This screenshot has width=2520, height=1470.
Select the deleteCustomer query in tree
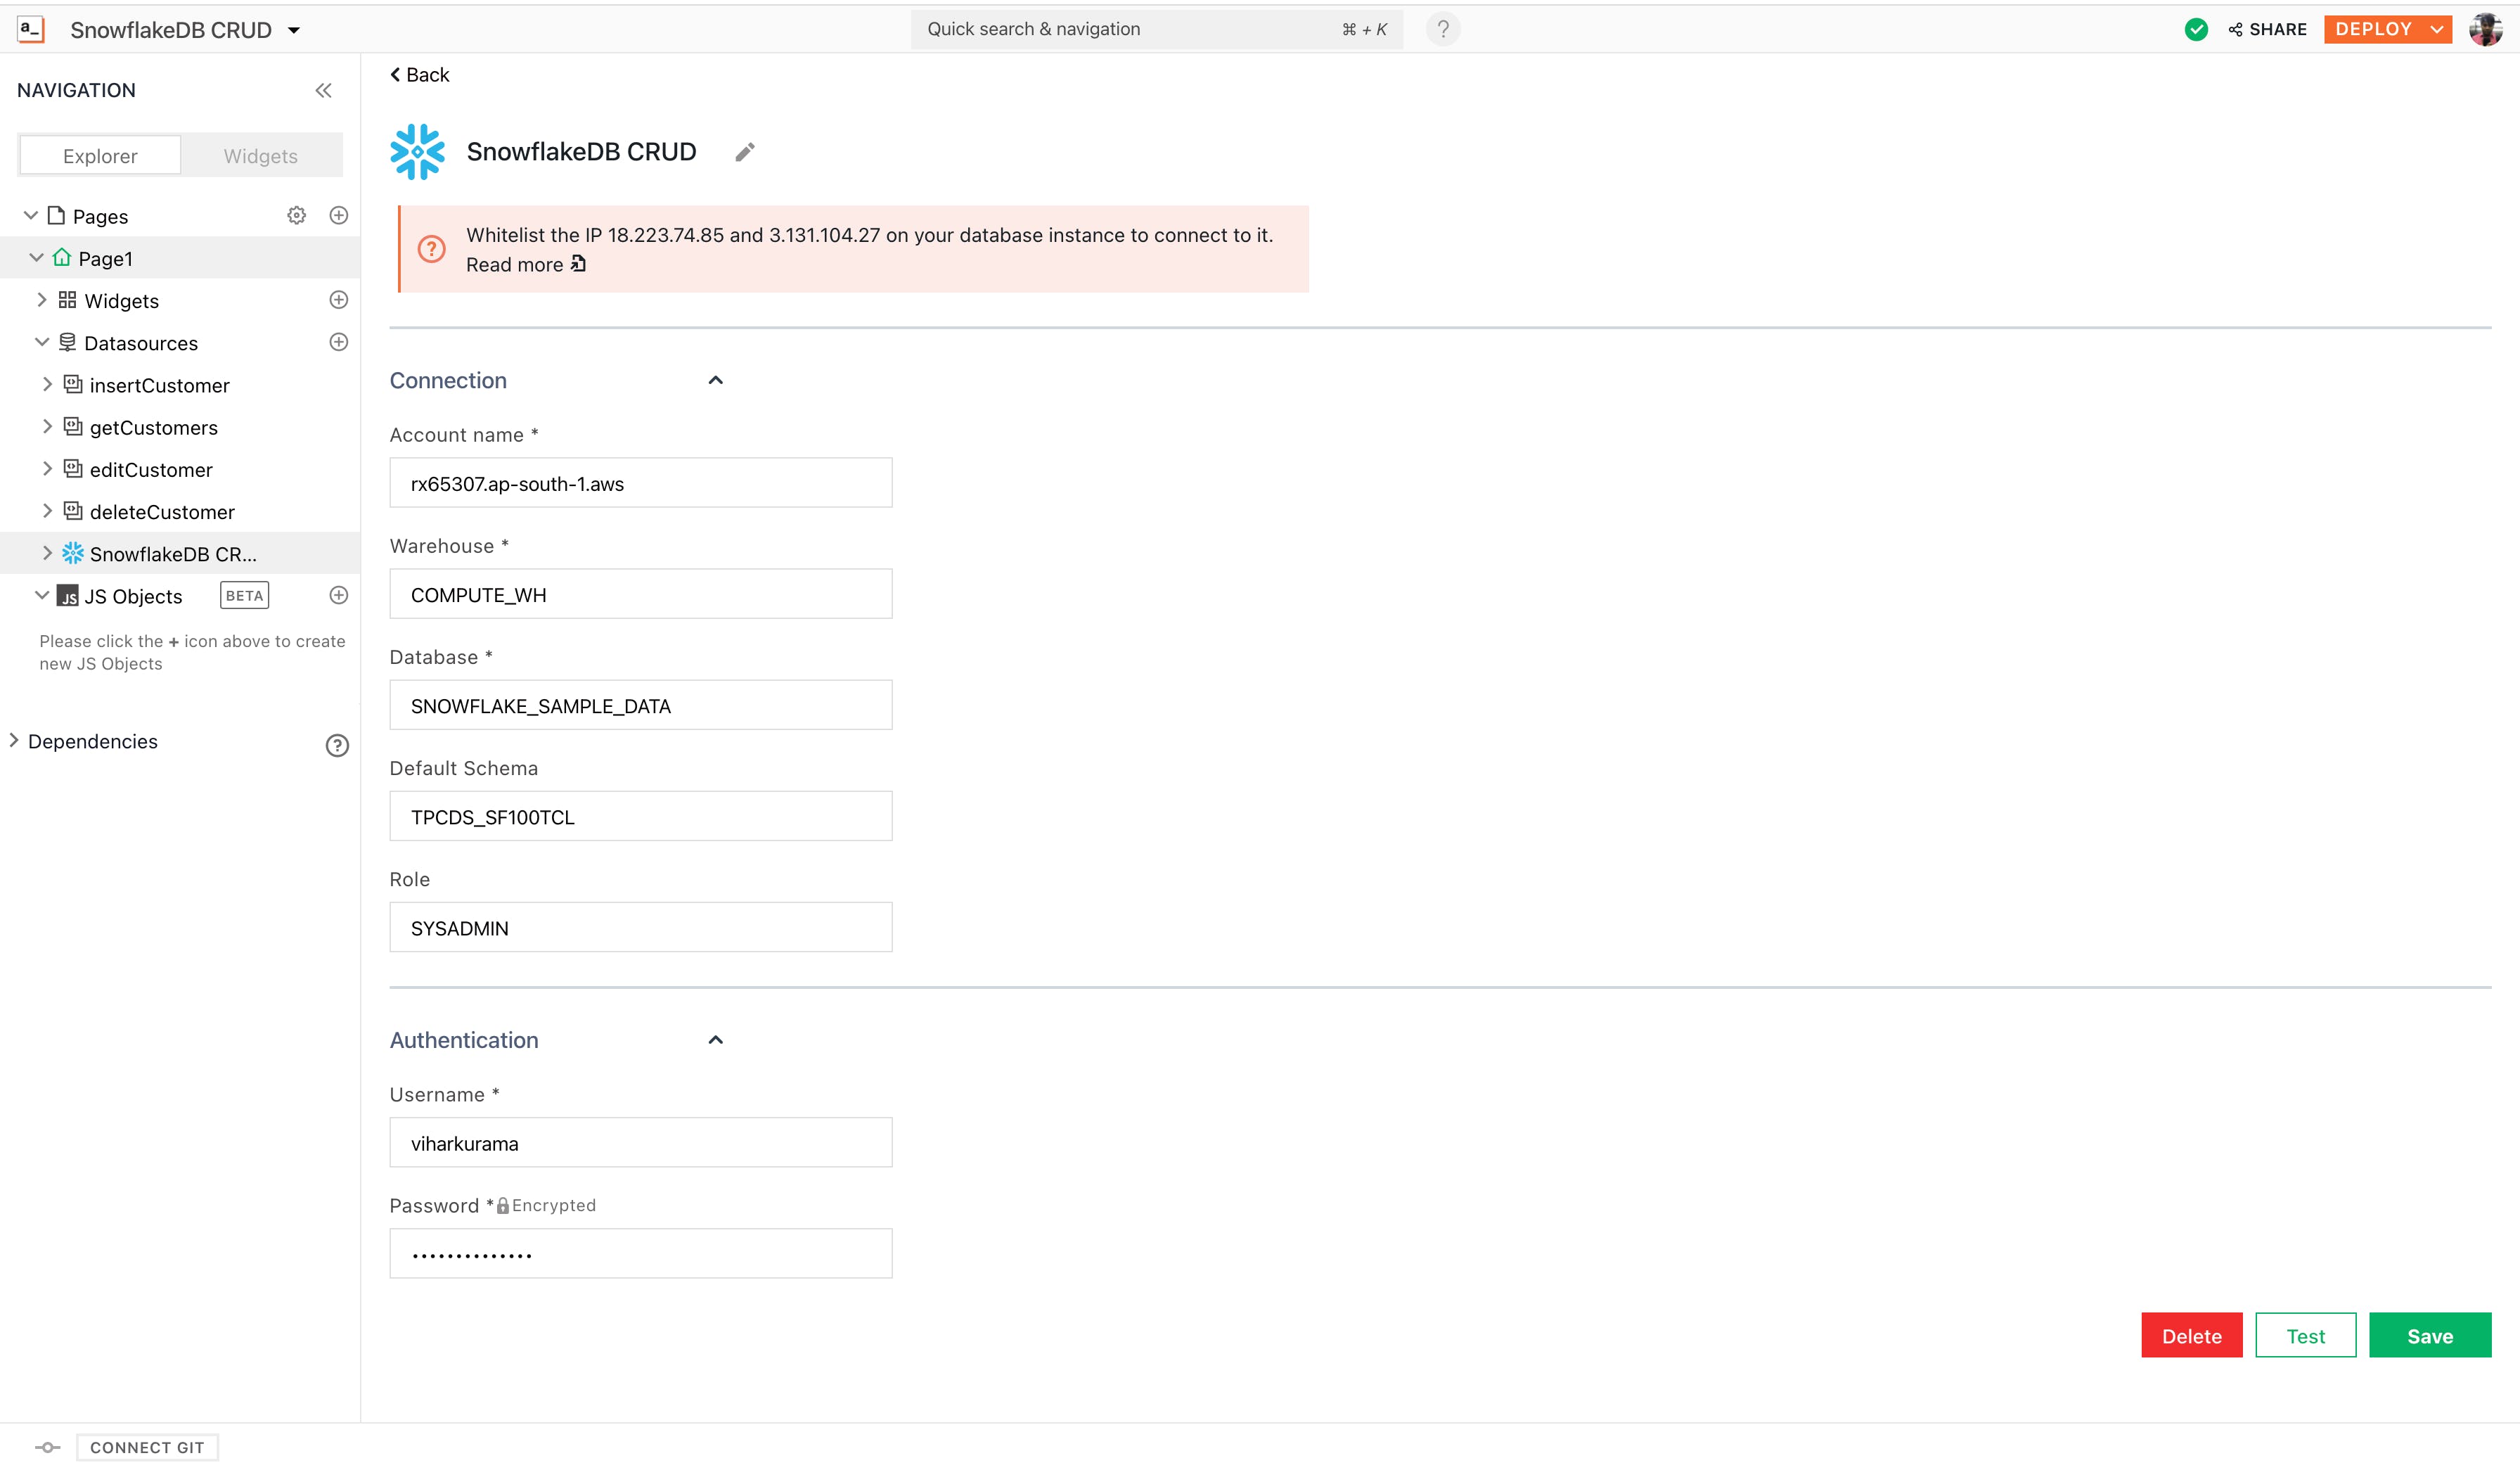click(162, 512)
